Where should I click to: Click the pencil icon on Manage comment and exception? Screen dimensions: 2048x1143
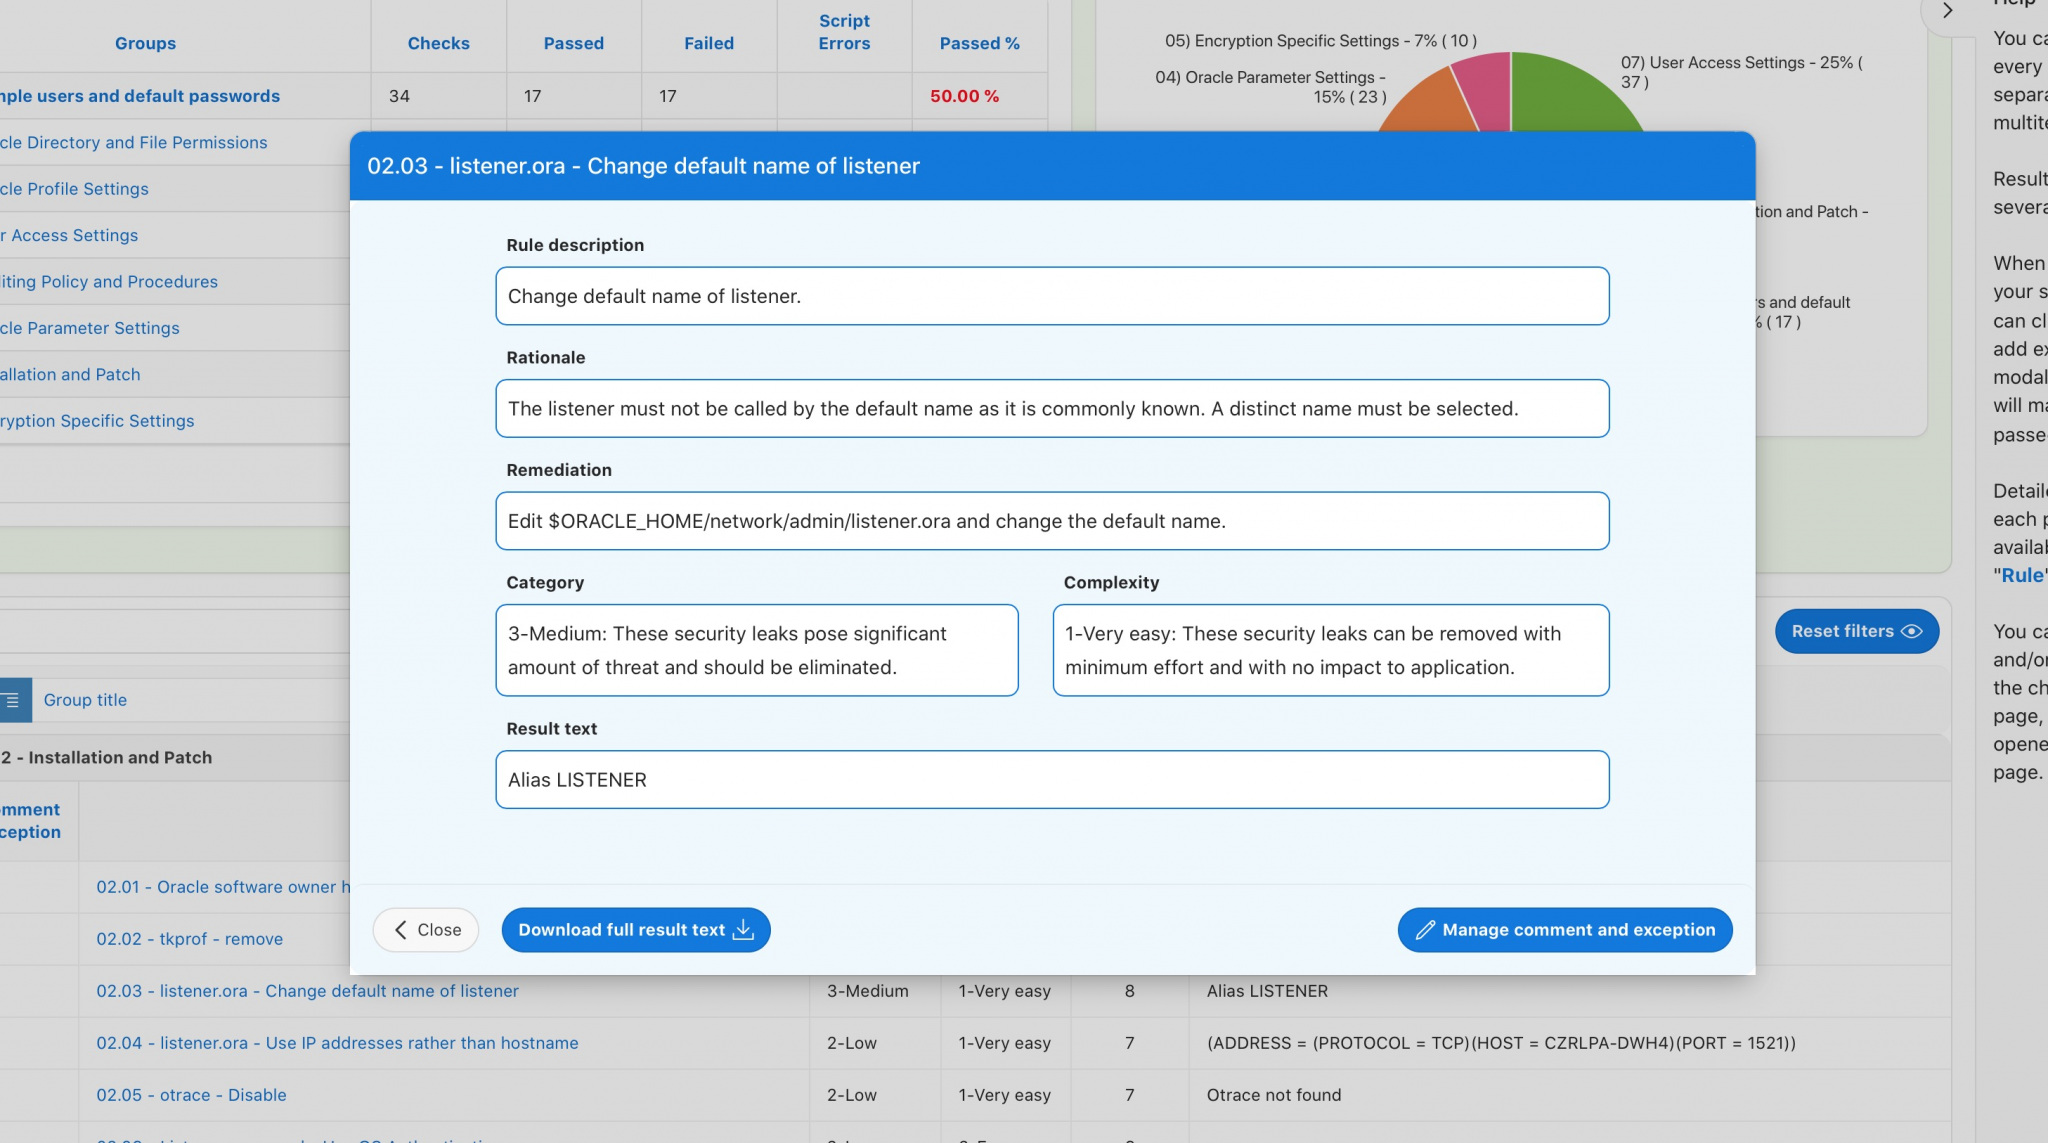tap(1425, 930)
